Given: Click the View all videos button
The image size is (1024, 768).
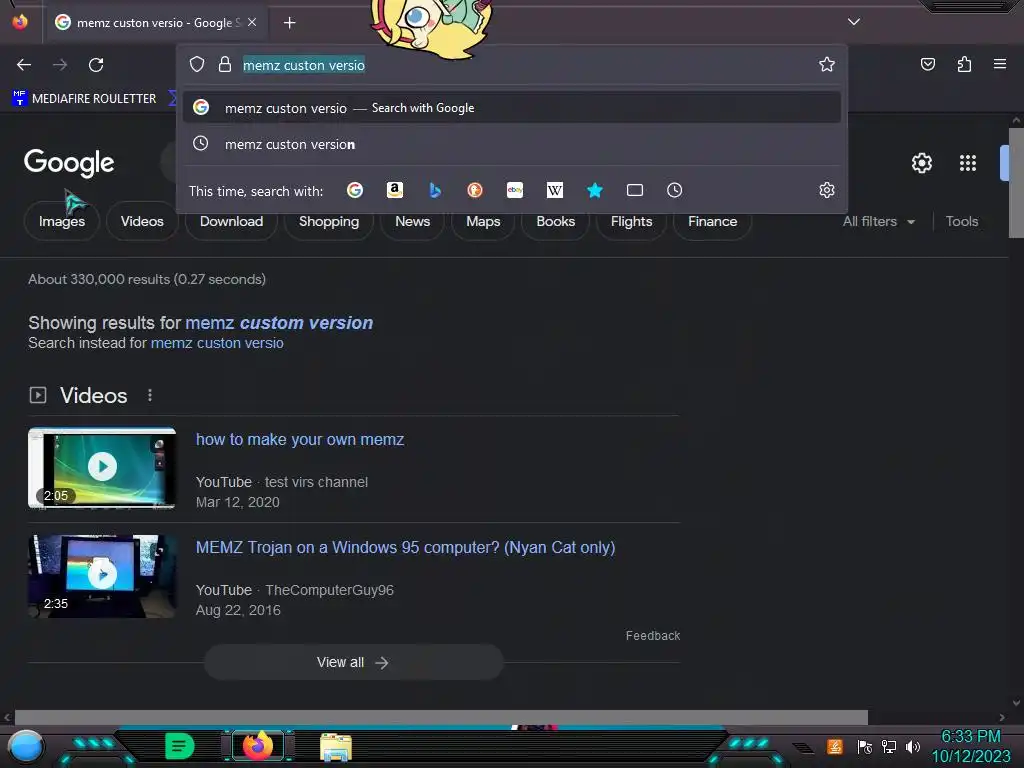Looking at the screenshot, I should click(353, 662).
